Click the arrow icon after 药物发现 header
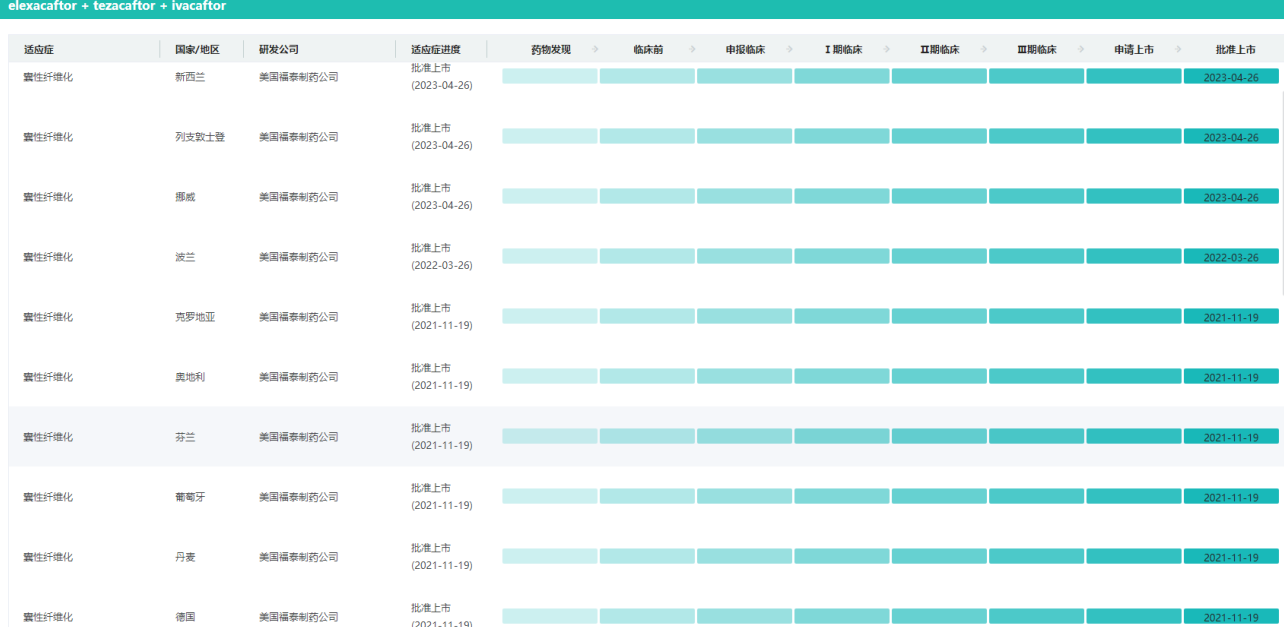Viewport: 1284px width, 627px height. 596,50
